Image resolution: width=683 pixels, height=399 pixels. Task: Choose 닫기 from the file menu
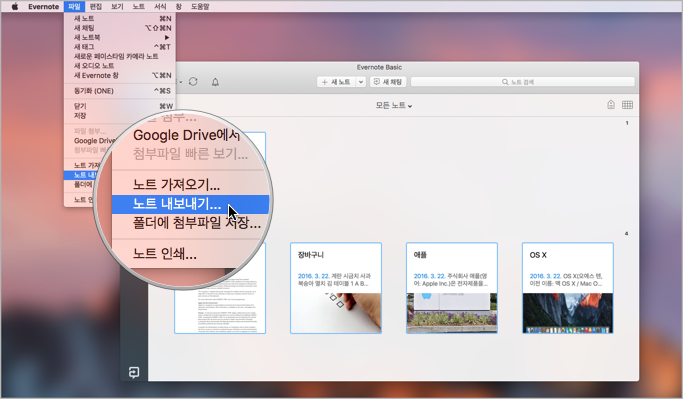(x=120, y=106)
